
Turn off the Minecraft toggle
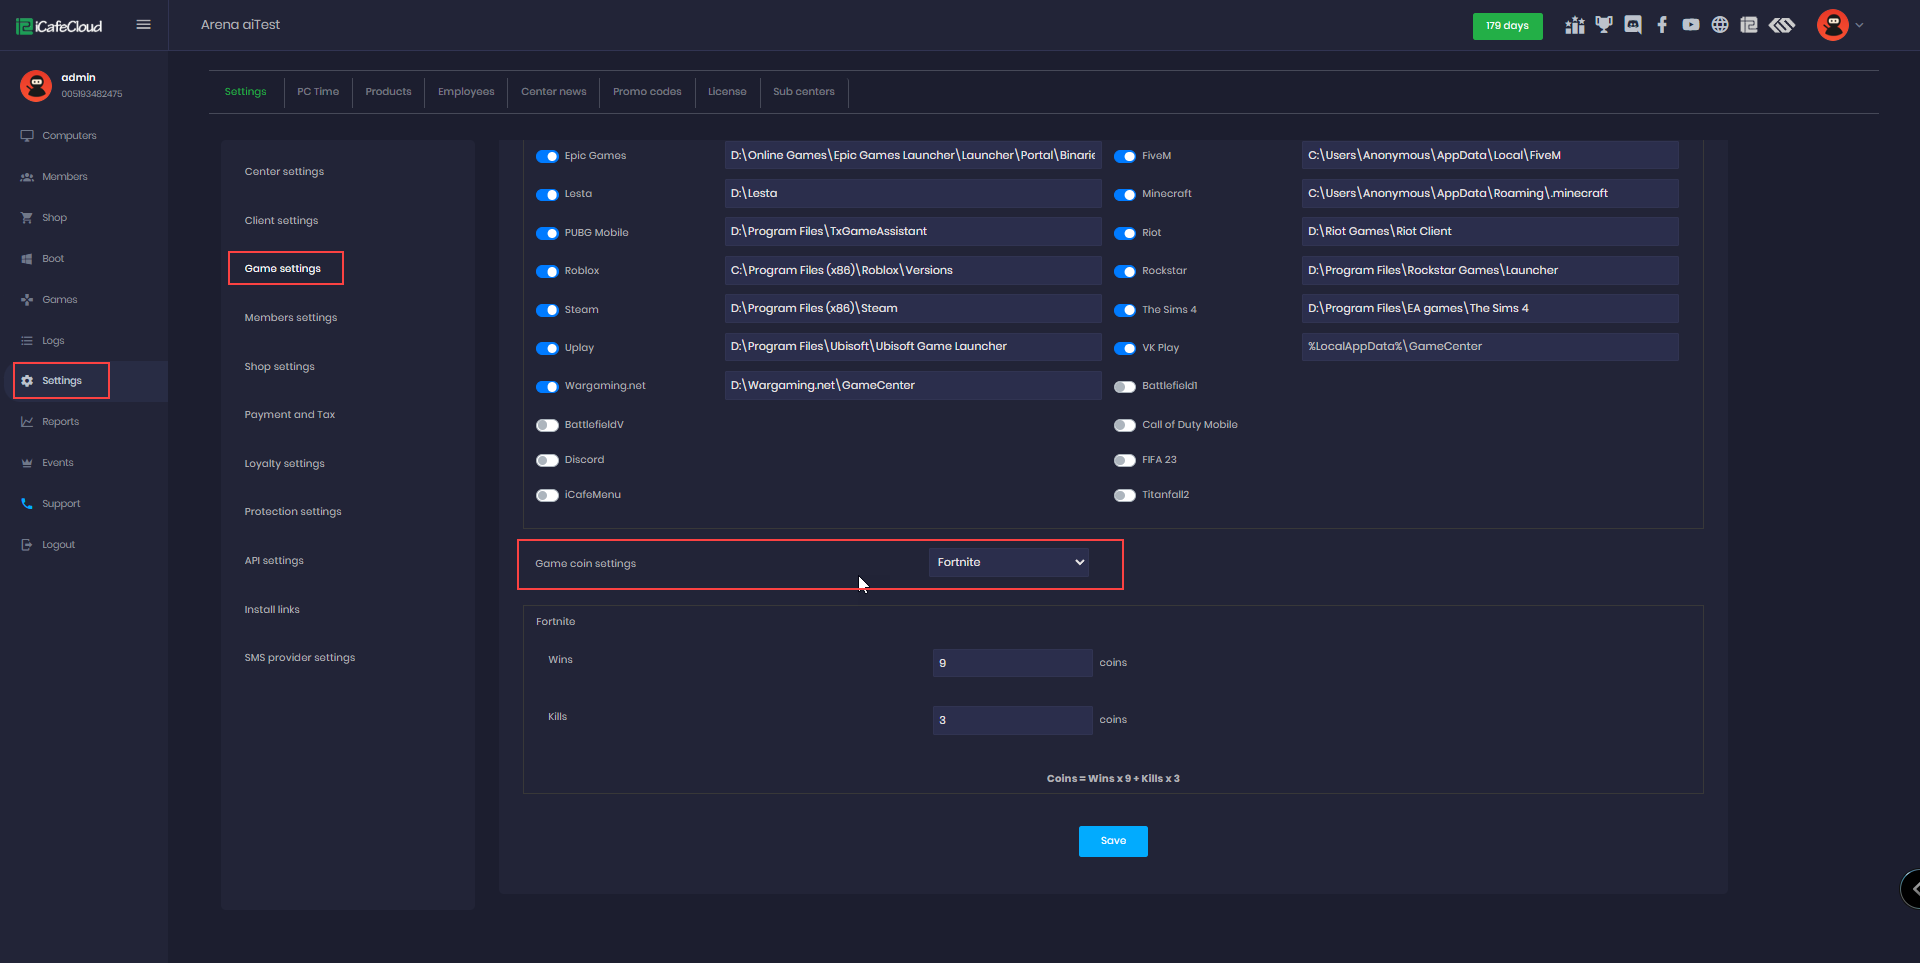tap(1125, 194)
